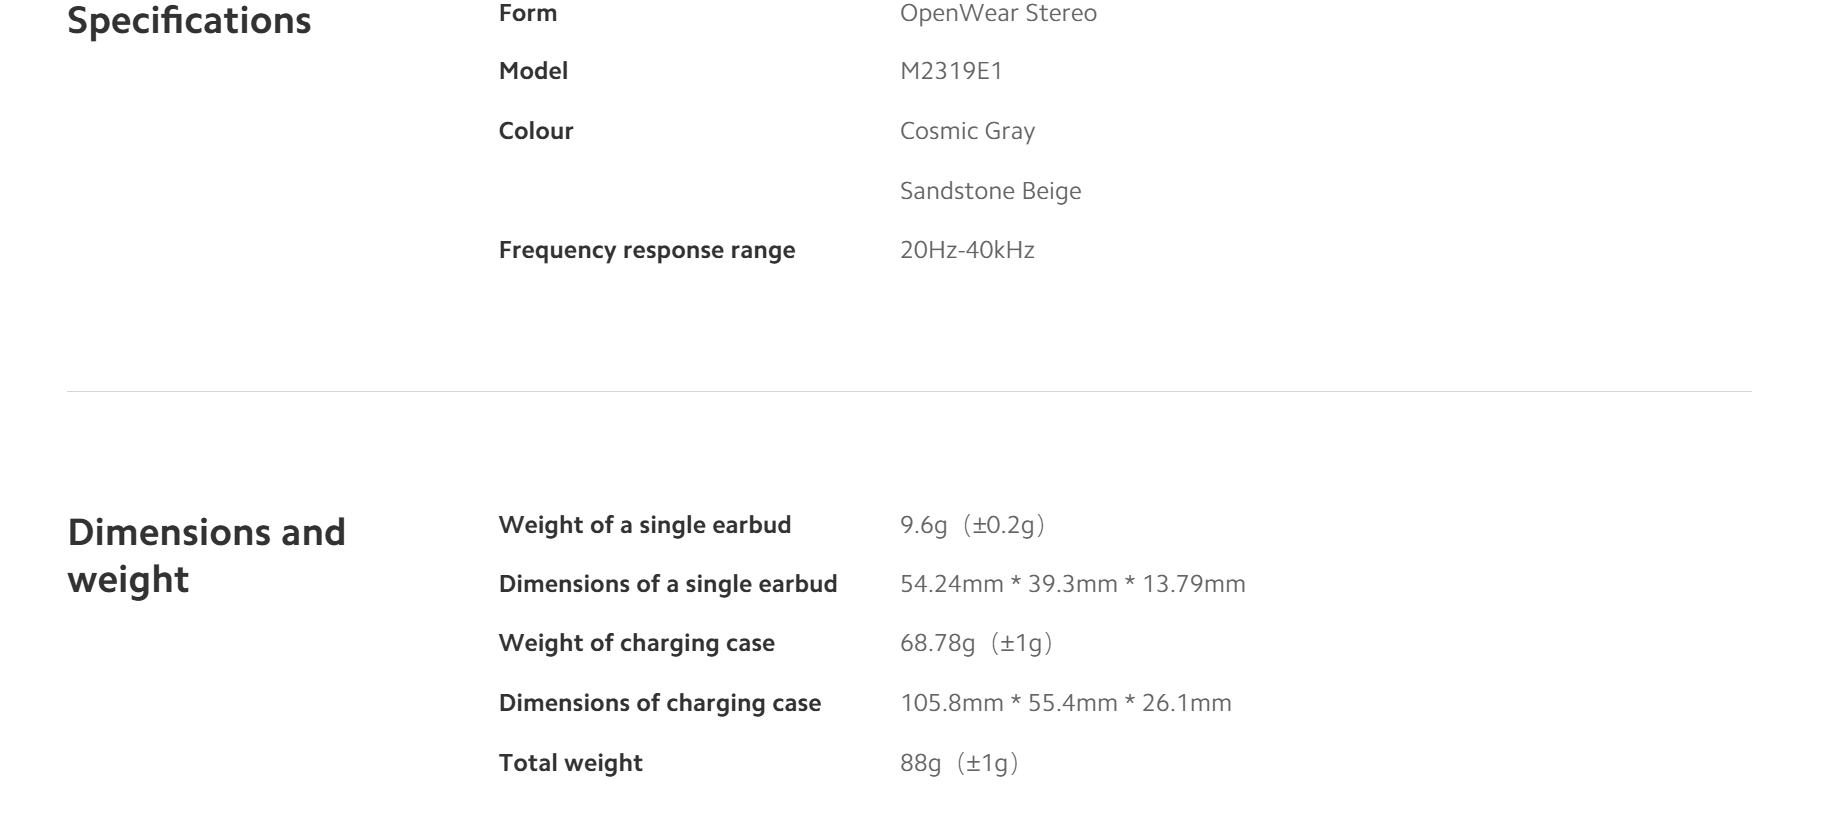Select the Form label text
This screenshot has height=822, width=1823.
pos(528,13)
